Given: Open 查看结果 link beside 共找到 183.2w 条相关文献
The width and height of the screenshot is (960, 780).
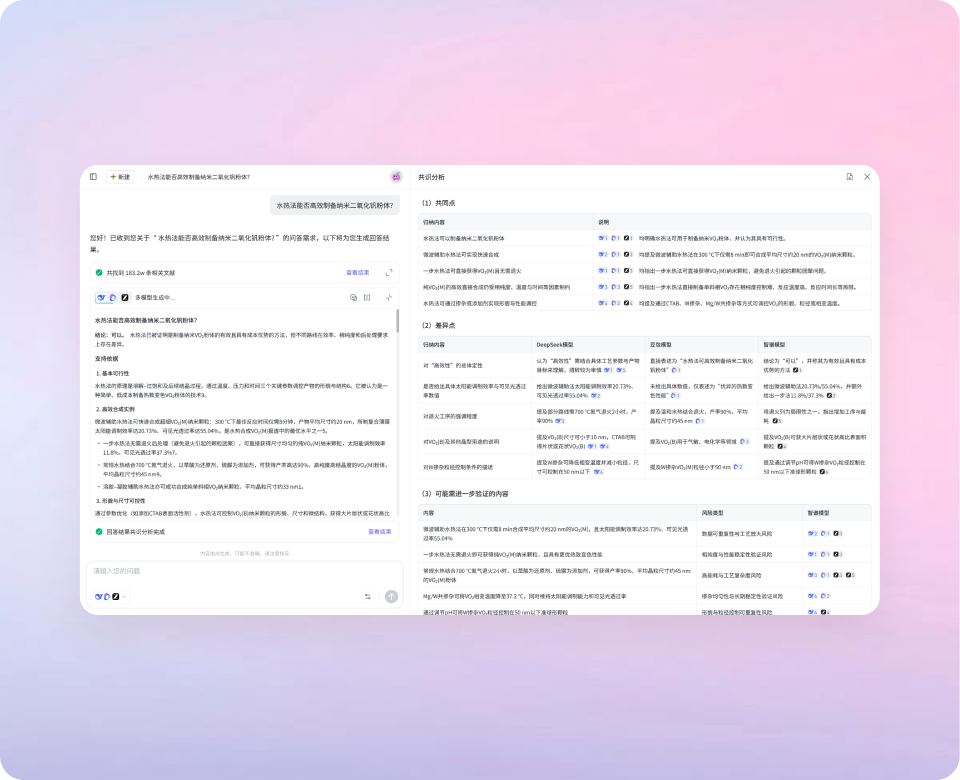Looking at the screenshot, I should click(358, 272).
